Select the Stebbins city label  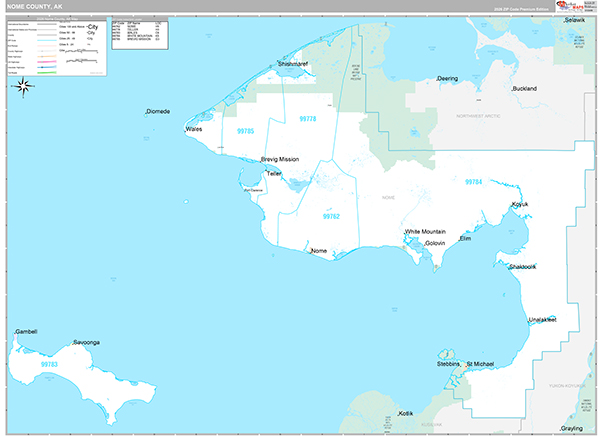(x=448, y=364)
